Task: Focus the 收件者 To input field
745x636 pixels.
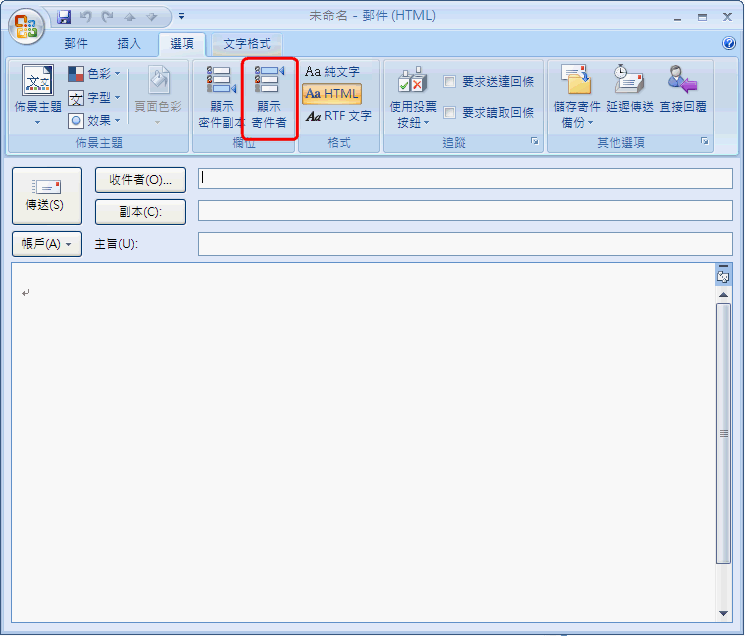Action: pyautogui.click(x=465, y=179)
